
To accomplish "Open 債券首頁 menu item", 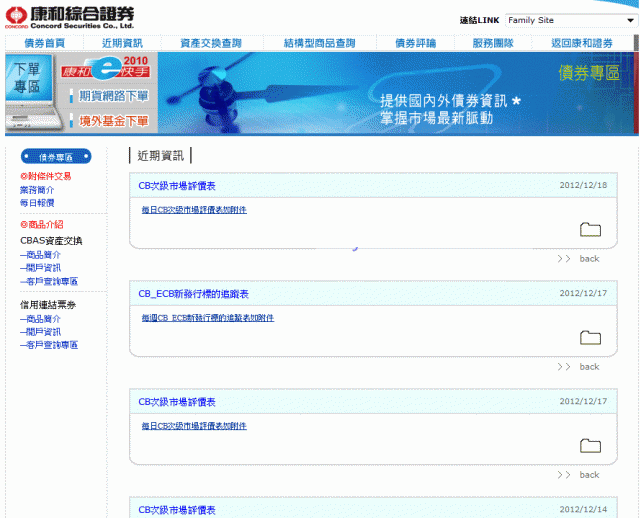I will pyautogui.click(x=44, y=43).
